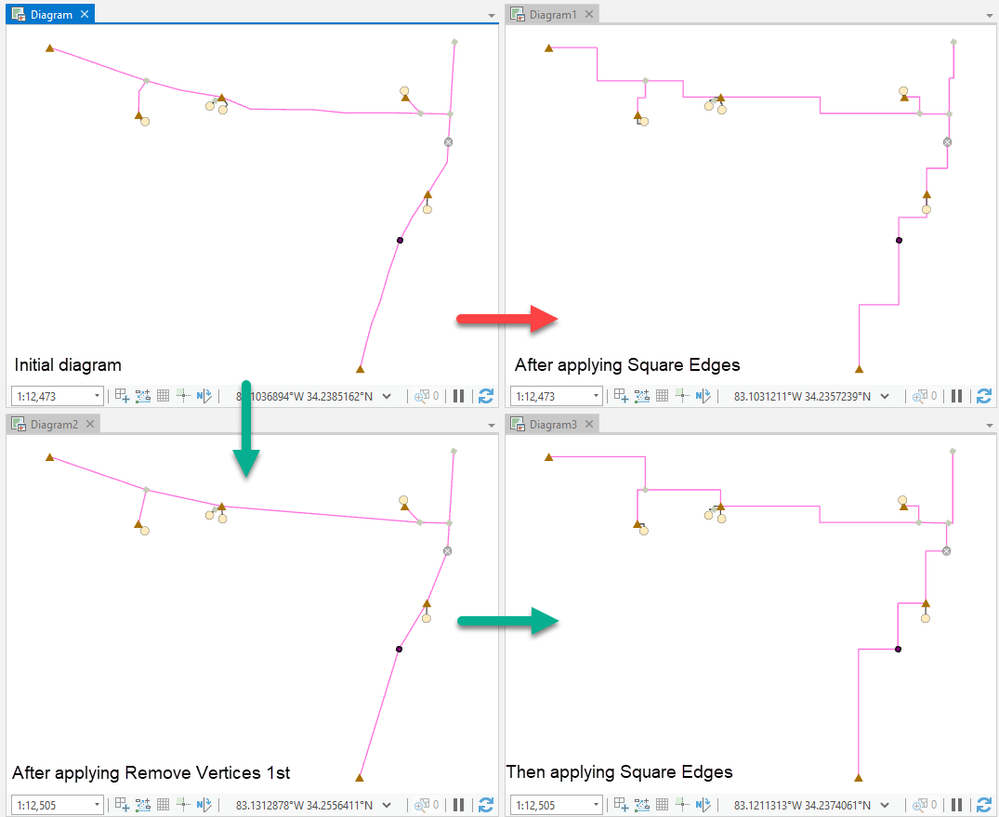Click the fixed scale icon in Diagram3 view
This screenshot has height=817, width=999.
coord(621,804)
